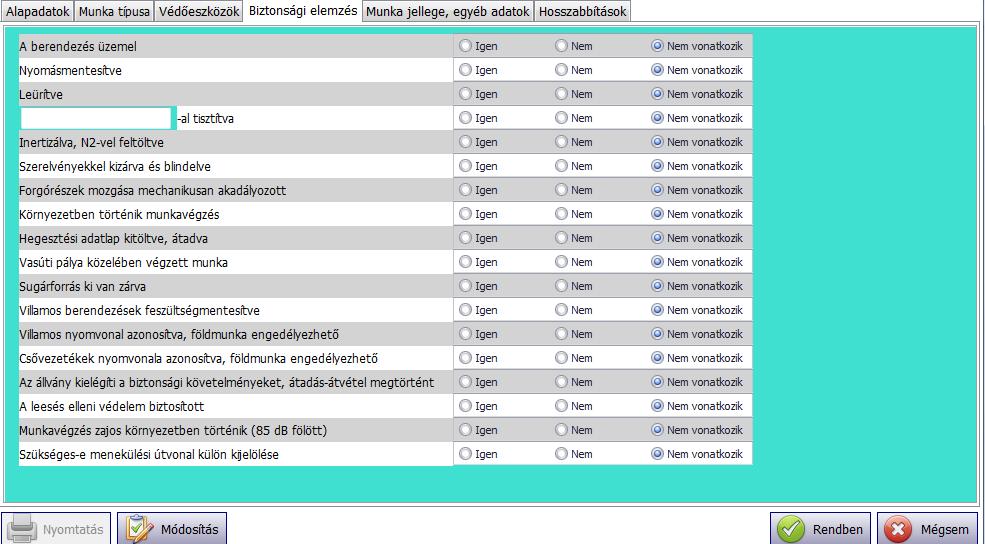Select Nem vonatkozik for 'Inertizálva, N2-vel feltöltve'
Image resolution: width=985 pixels, height=544 pixels.
(697, 142)
